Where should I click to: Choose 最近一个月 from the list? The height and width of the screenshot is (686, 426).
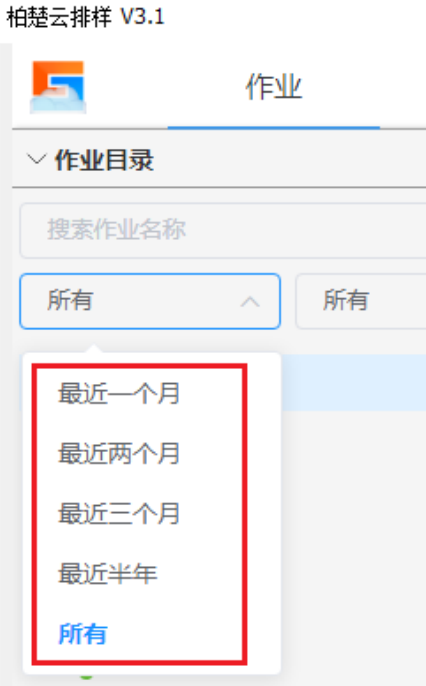pos(119,393)
